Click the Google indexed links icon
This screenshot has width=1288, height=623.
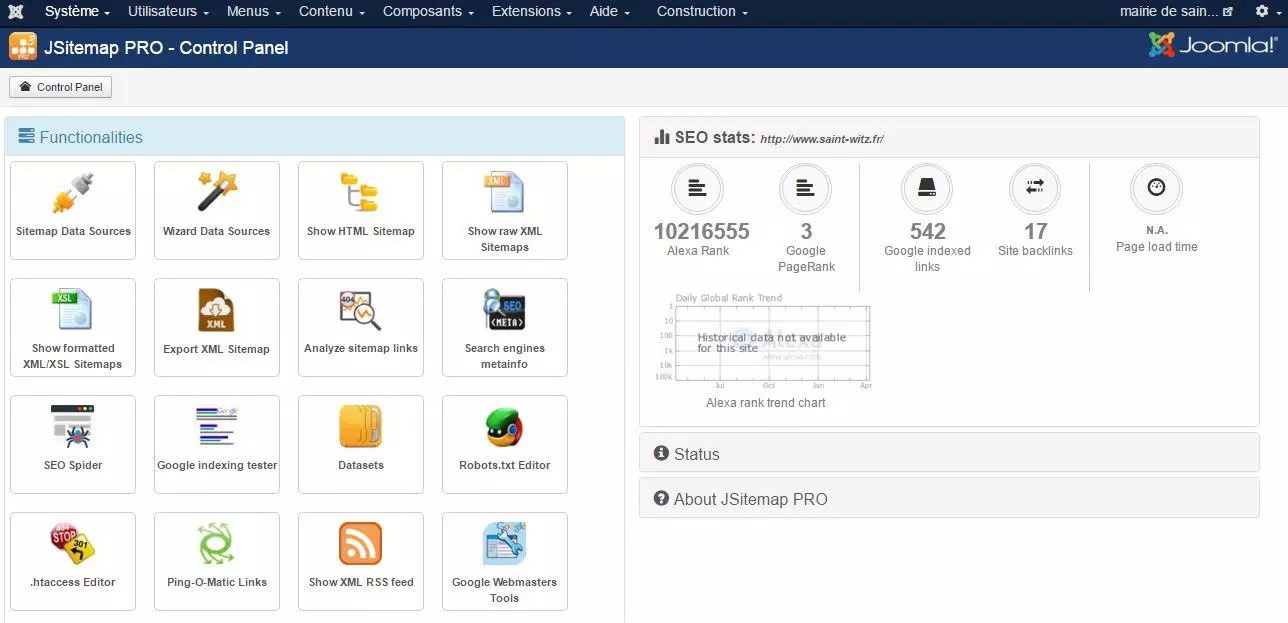pyautogui.click(x=927, y=188)
